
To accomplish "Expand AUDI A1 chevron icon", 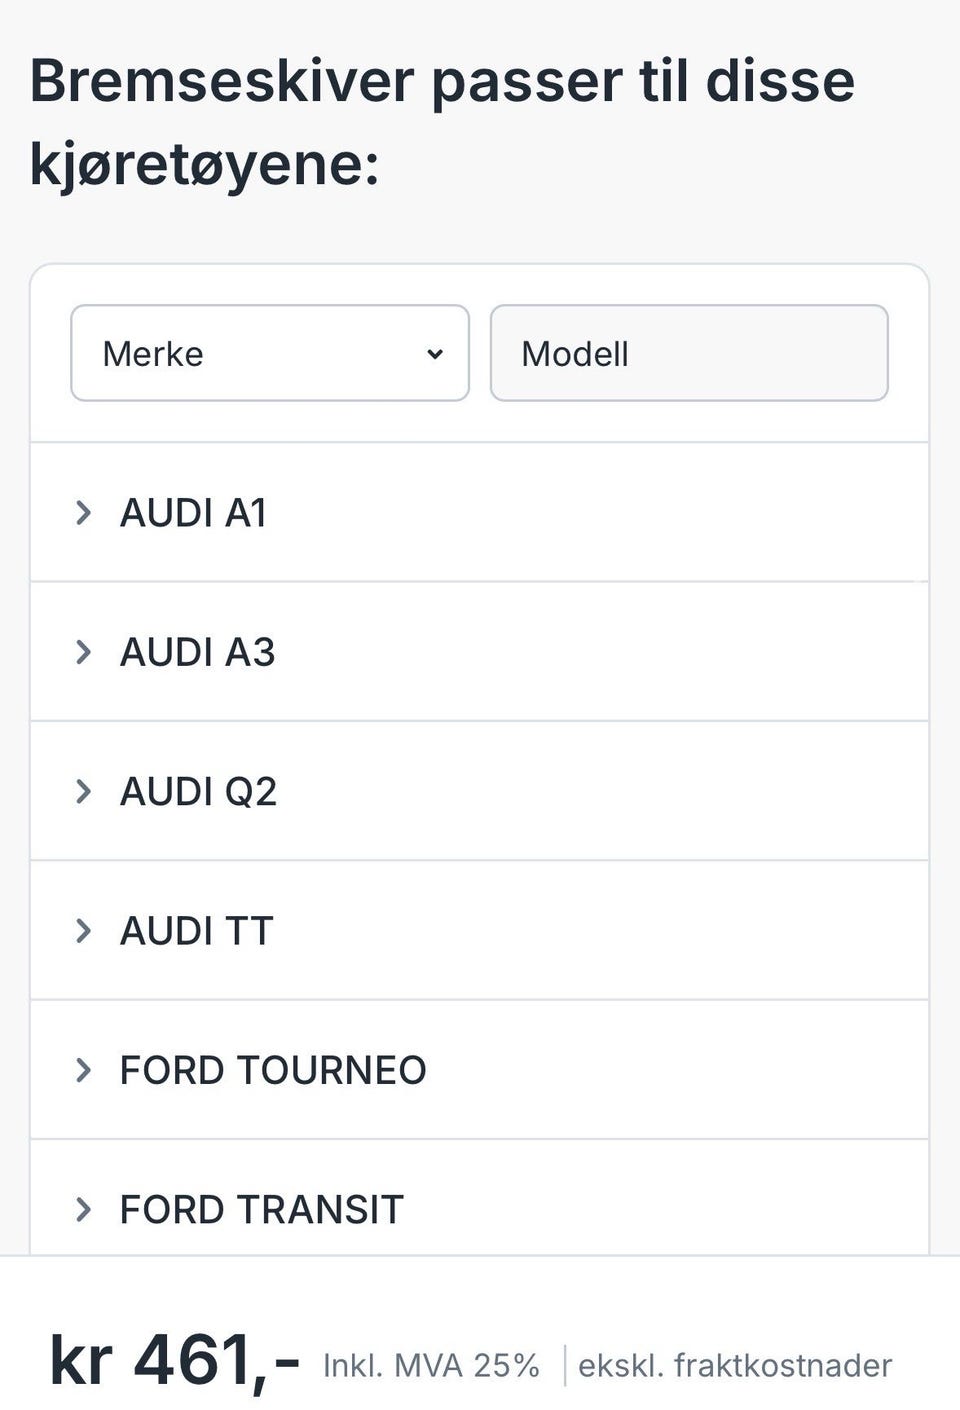I will (x=84, y=513).
